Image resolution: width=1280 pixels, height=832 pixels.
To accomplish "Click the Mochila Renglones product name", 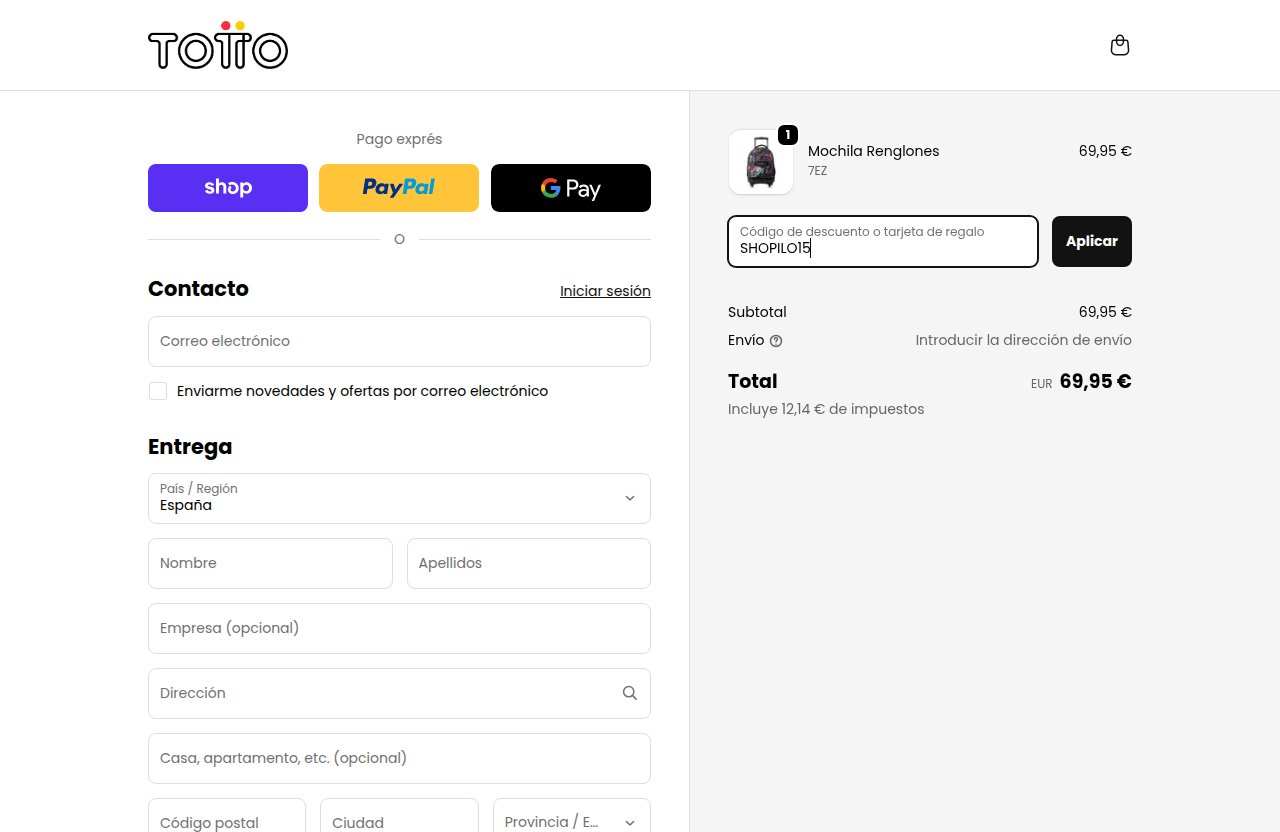I will (873, 151).
